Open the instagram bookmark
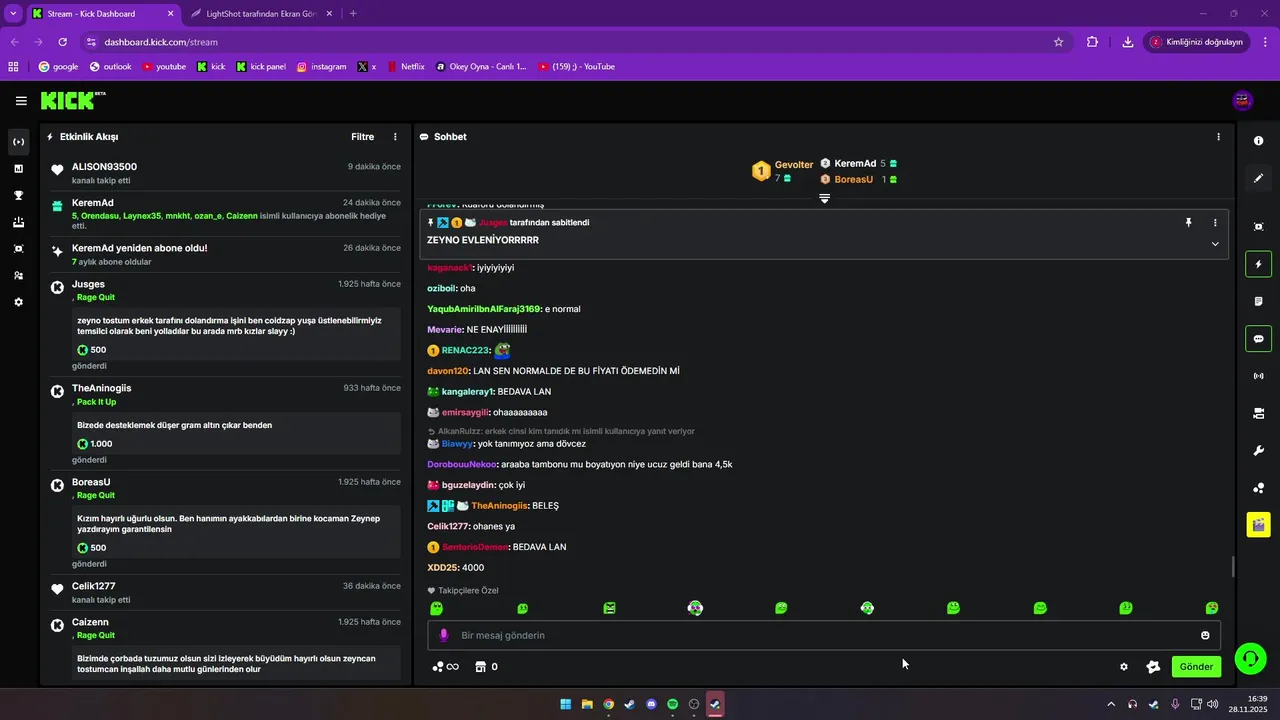Screen dimensions: 1280x720 pos(321,67)
